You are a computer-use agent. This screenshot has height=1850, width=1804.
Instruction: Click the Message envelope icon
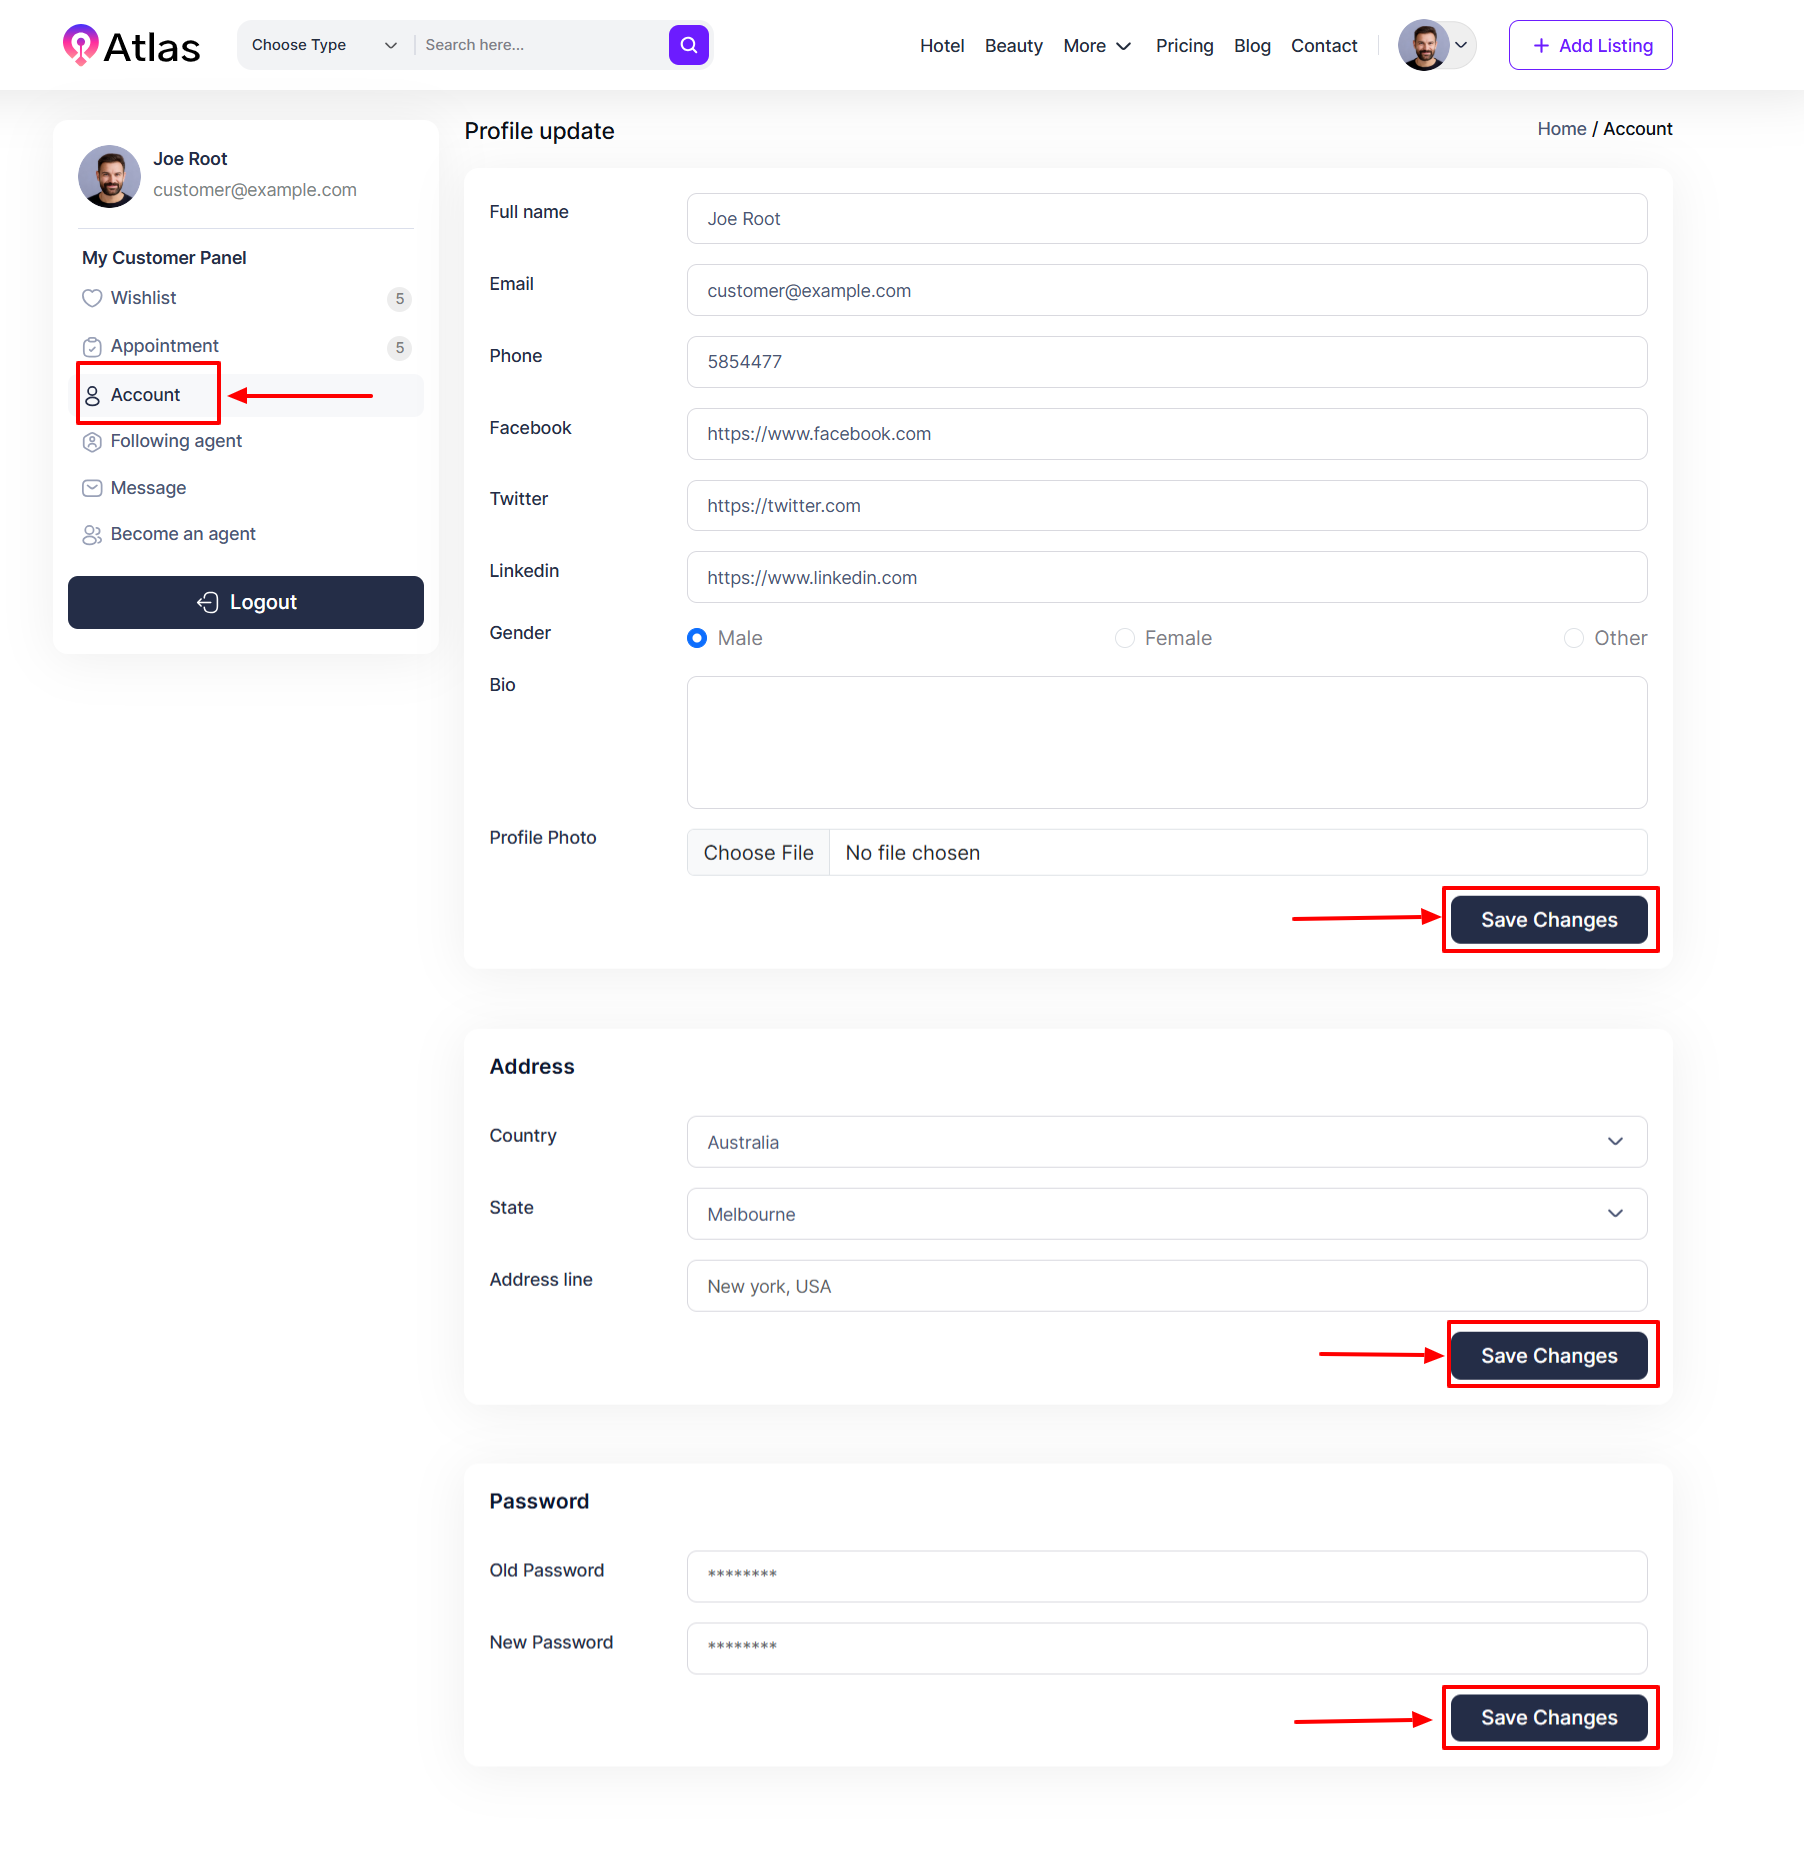click(x=92, y=488)
